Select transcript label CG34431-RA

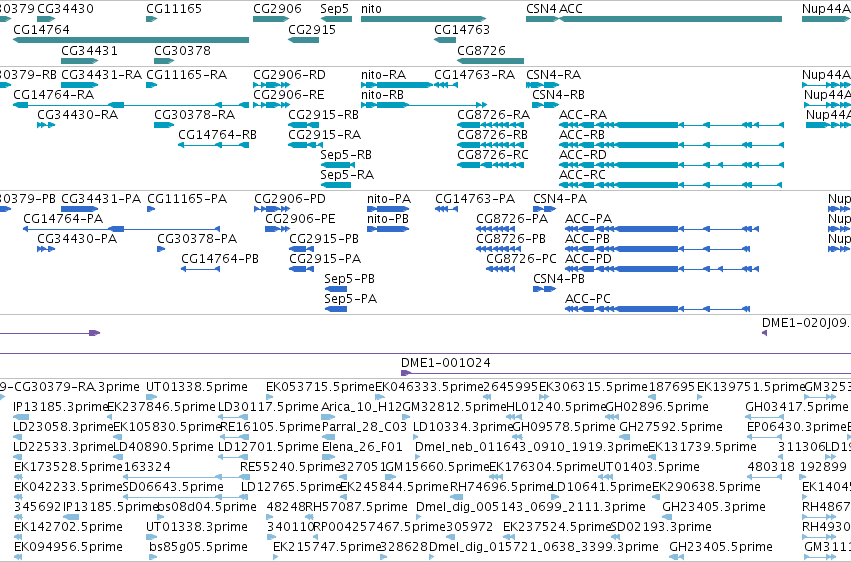coord(101,74)
